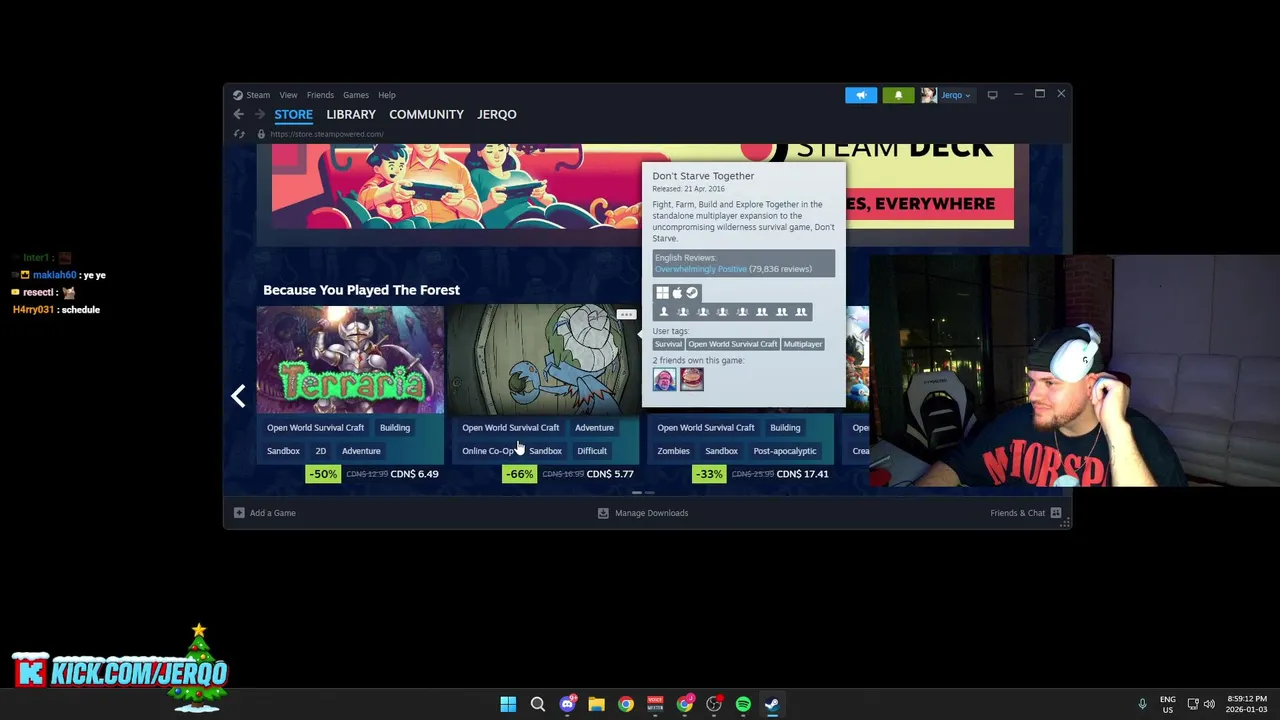Click the Building tag on Terraria card

tap(395, 428)
